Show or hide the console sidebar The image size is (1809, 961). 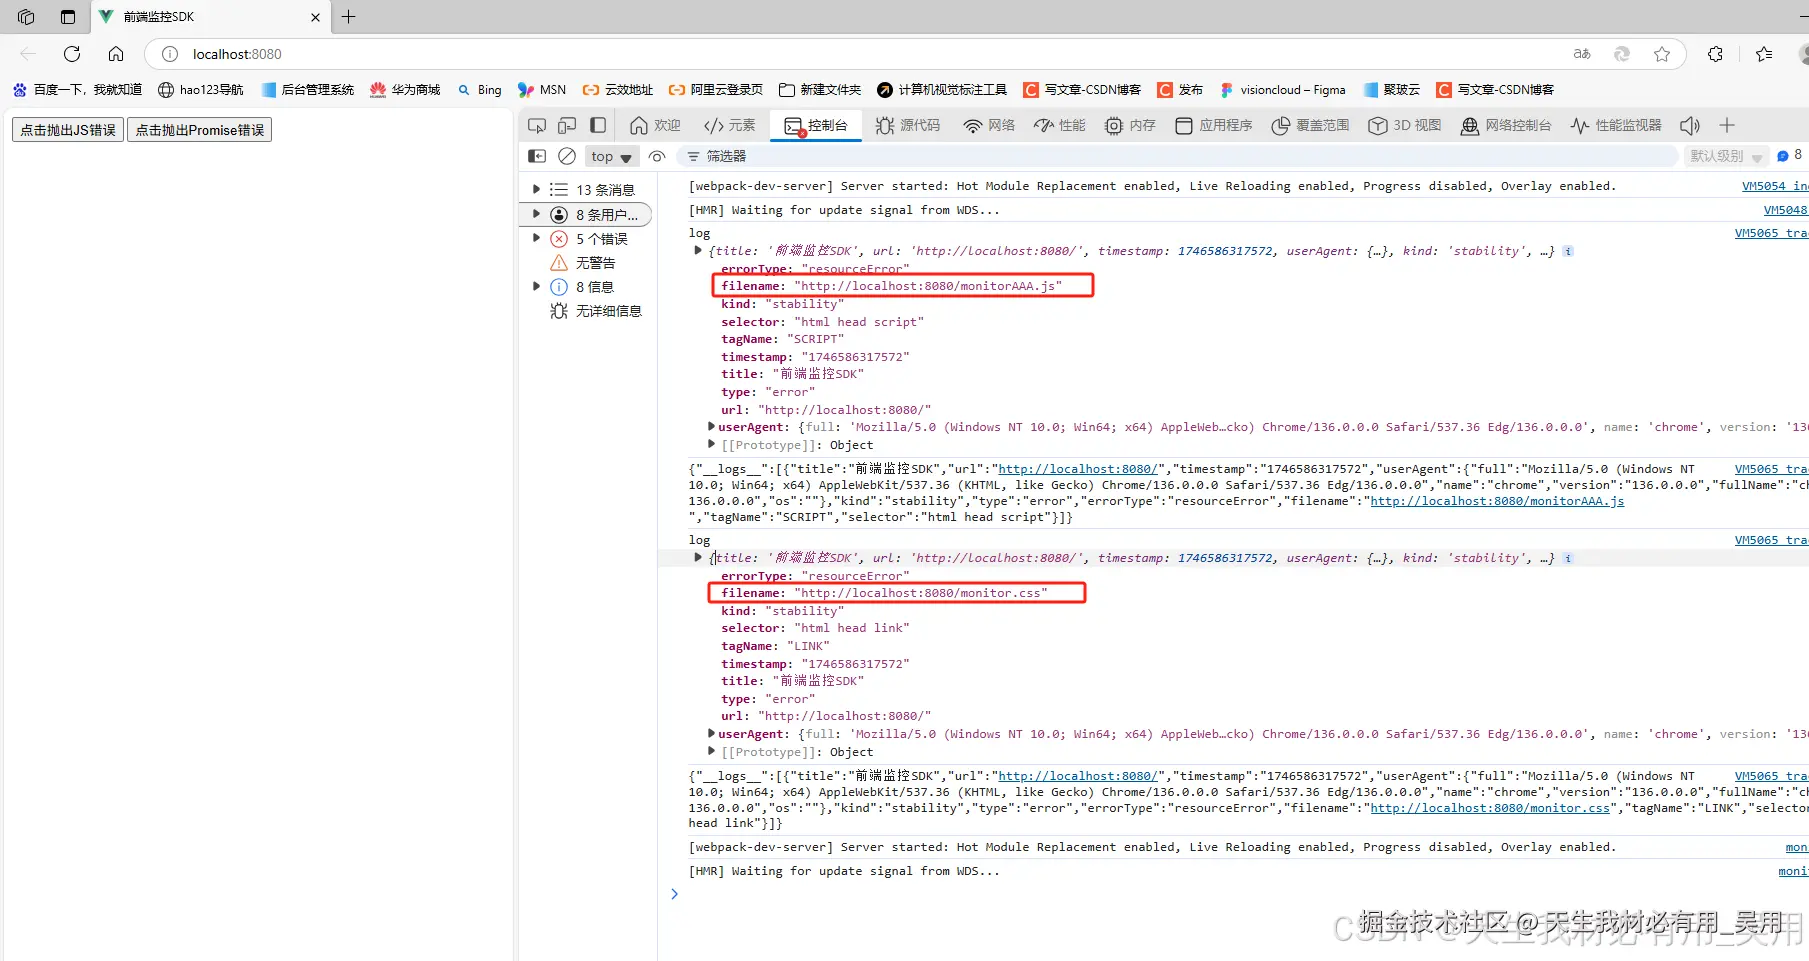[x=537, y=156]
